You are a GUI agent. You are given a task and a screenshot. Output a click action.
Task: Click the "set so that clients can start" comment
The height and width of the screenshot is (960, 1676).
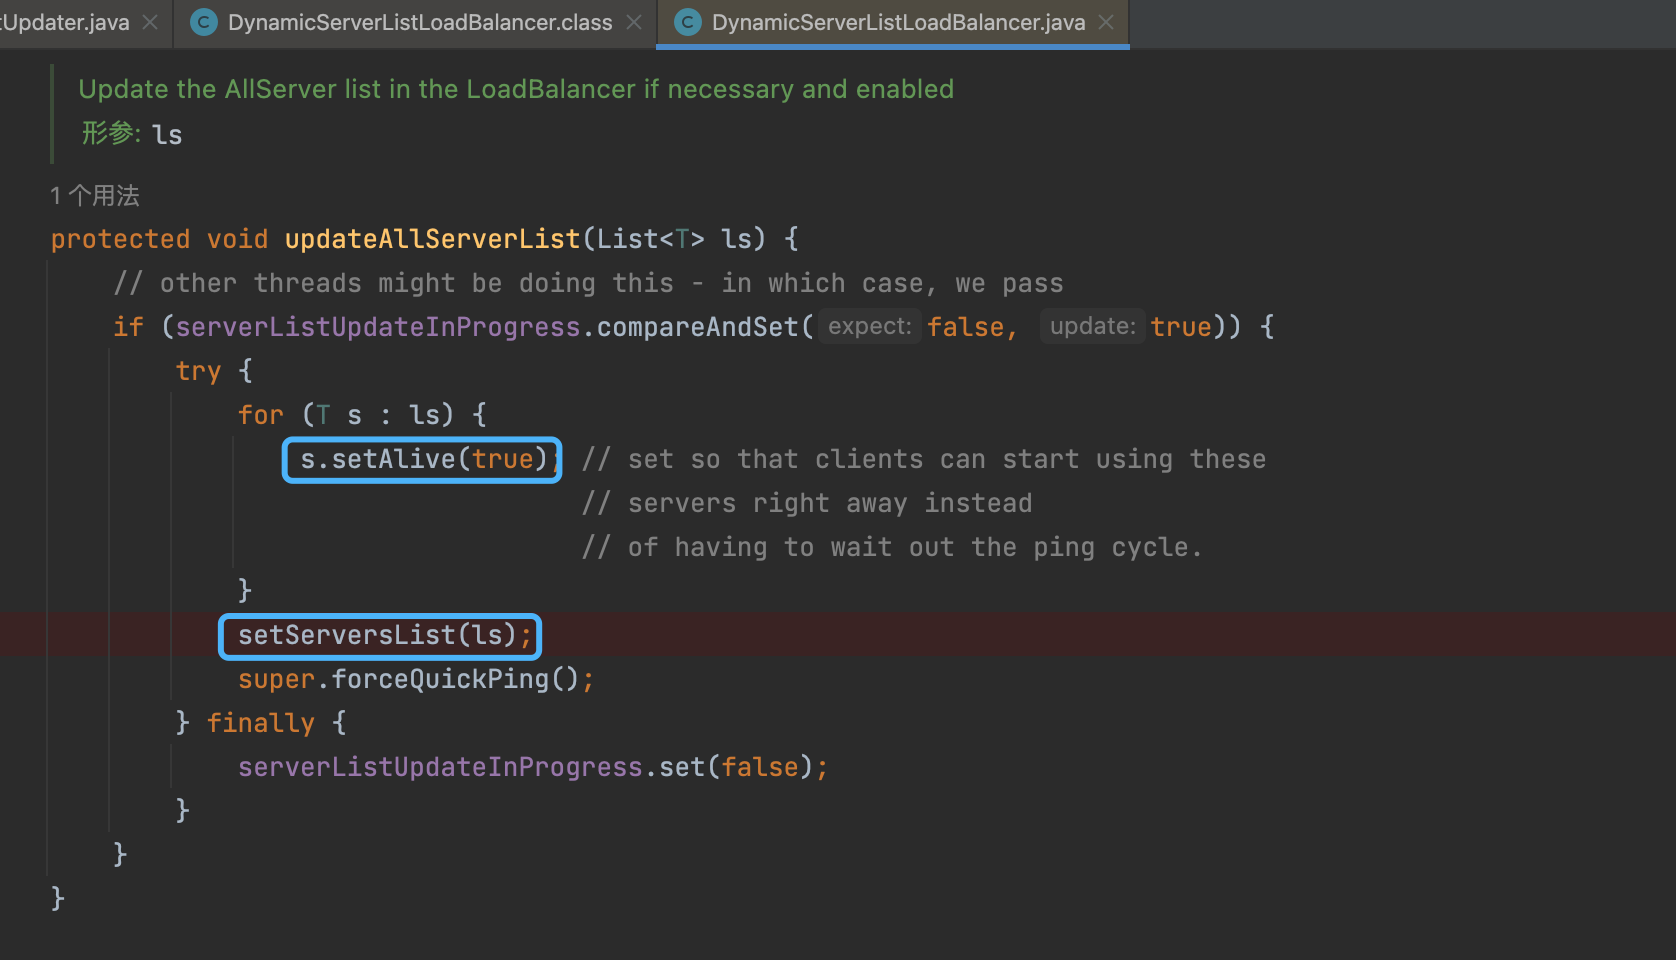(x=924, y=459)
